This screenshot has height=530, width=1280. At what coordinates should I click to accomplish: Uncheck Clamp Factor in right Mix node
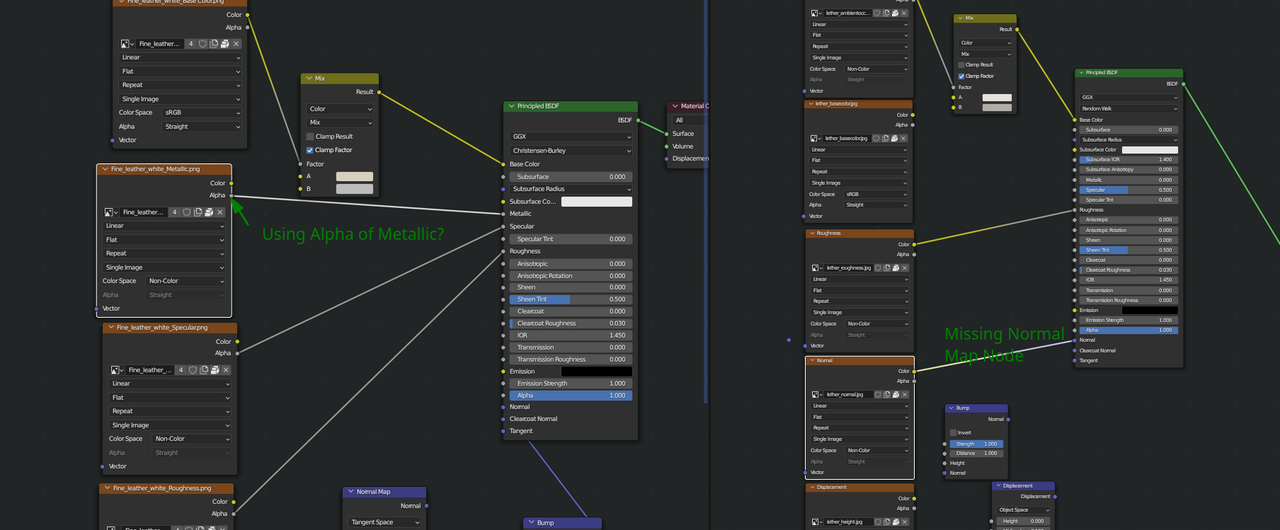[962, 76]
